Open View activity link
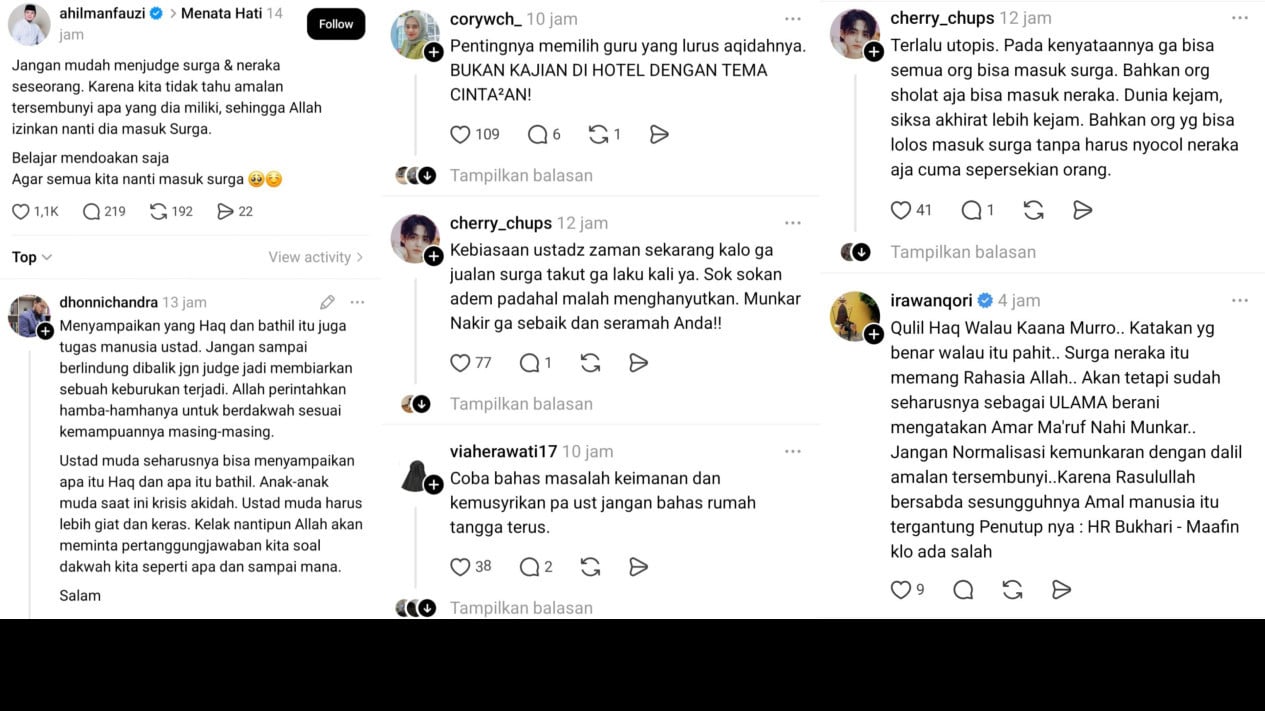1265x711 pixels. coord(315,257)
